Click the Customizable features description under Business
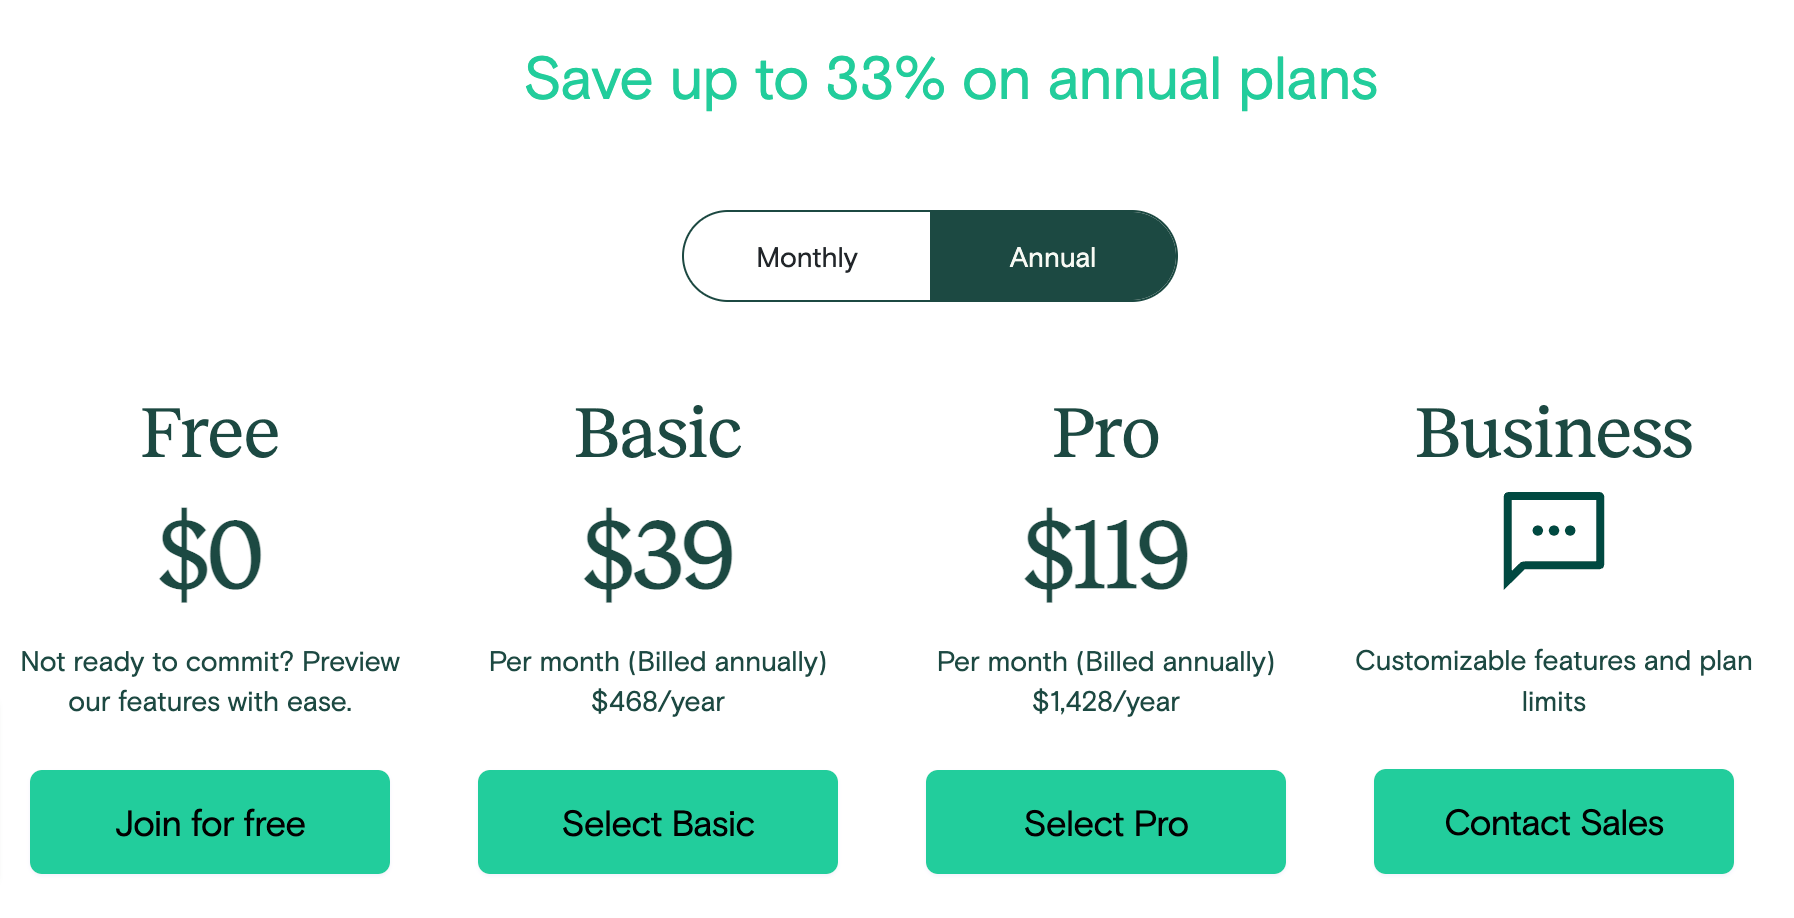This screenshot has height=918, width=1794. click(x=1553, y=681)
